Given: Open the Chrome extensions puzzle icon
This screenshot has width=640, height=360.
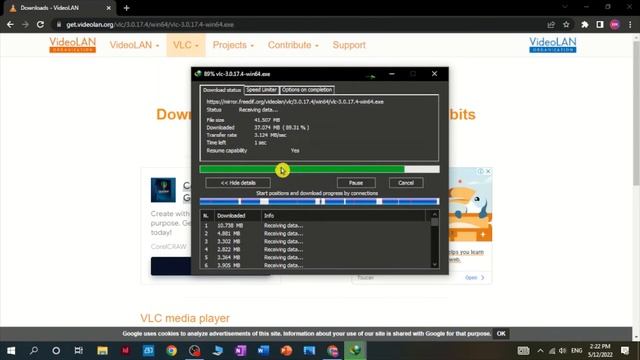Looking at the screenshot, I should pos(584,24).
